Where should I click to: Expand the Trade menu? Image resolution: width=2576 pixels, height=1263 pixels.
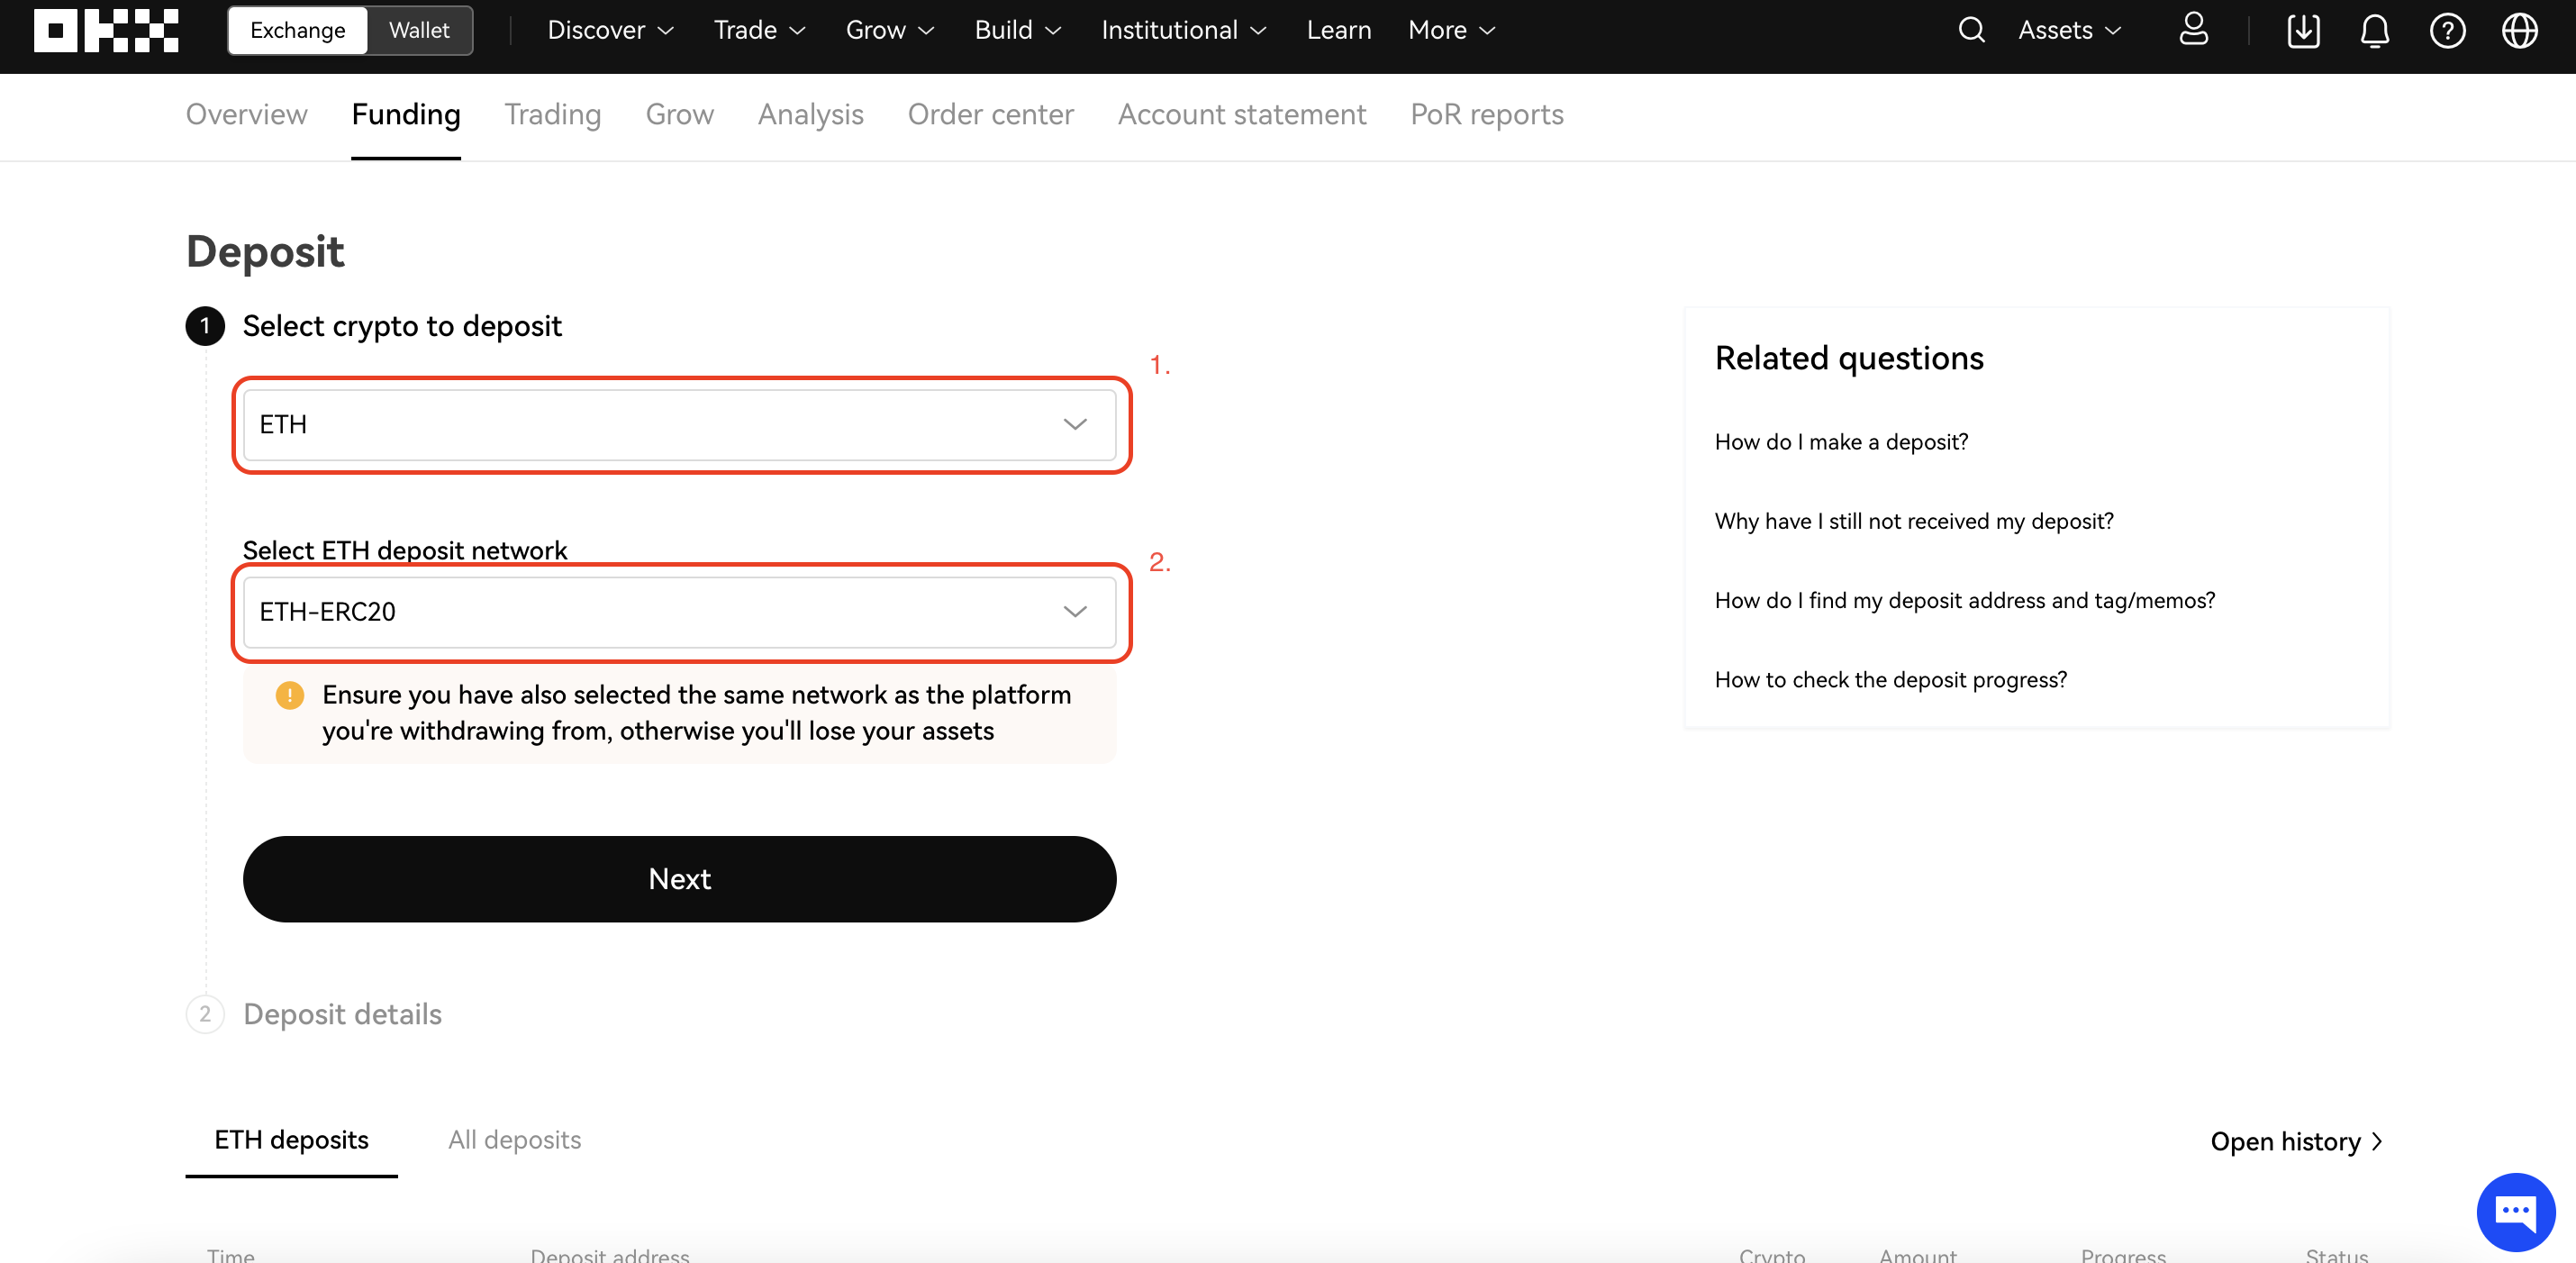pyautogui.click(x=760, y=30)
